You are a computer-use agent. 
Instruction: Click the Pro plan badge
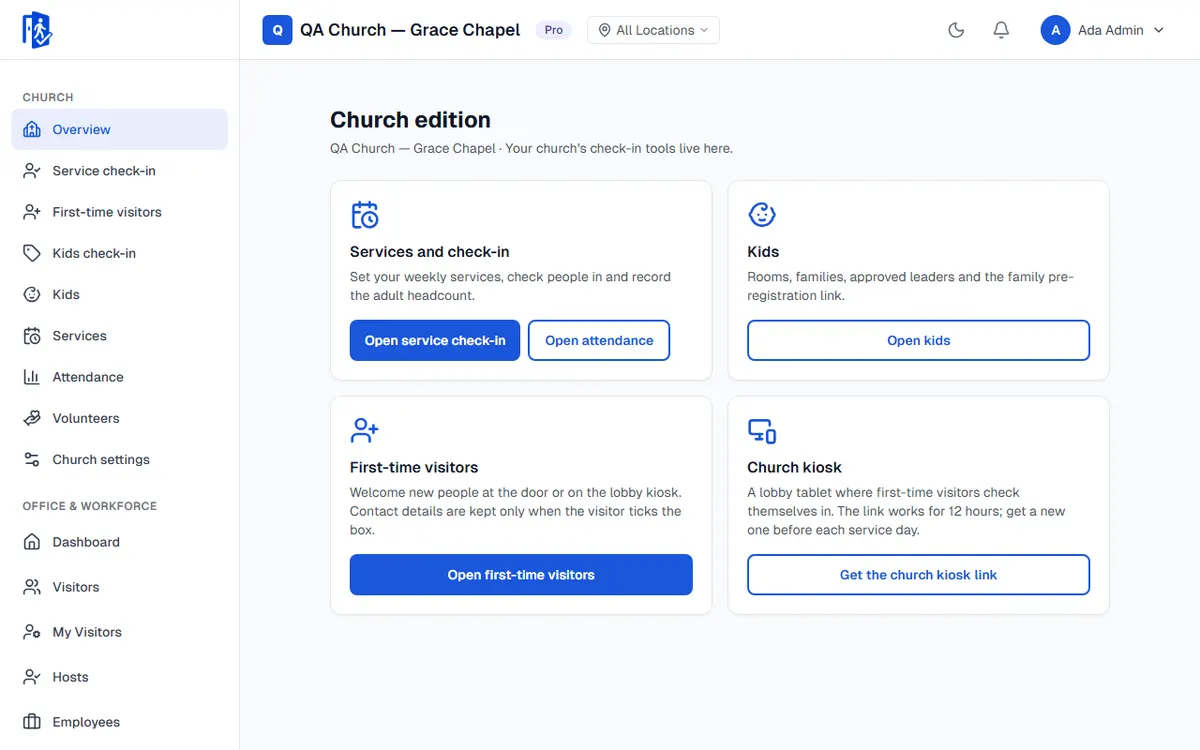pyautogui.click(x=554, y=30)
